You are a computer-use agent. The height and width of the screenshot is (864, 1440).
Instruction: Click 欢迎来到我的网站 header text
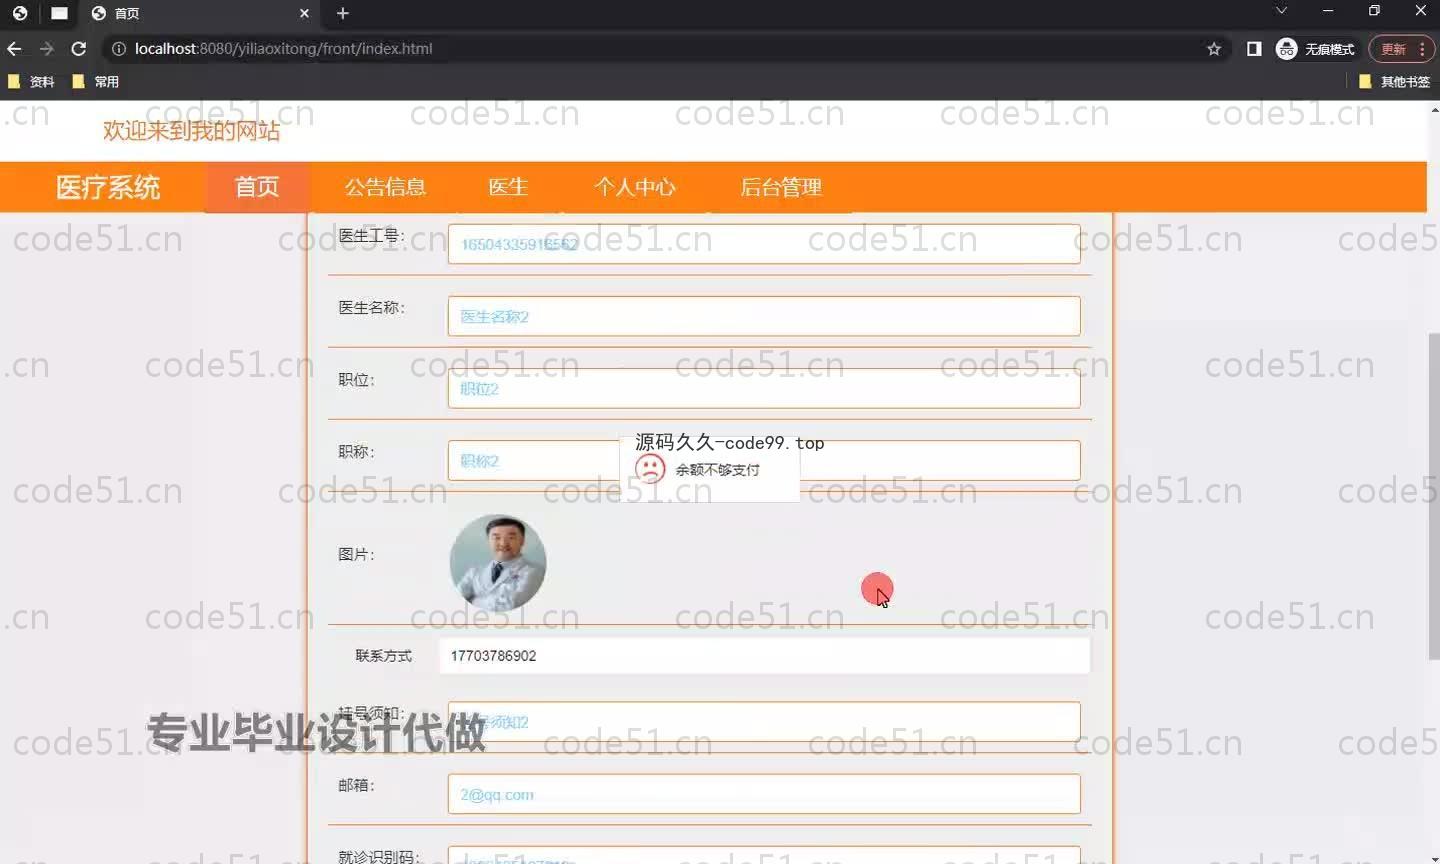(191, 131)
